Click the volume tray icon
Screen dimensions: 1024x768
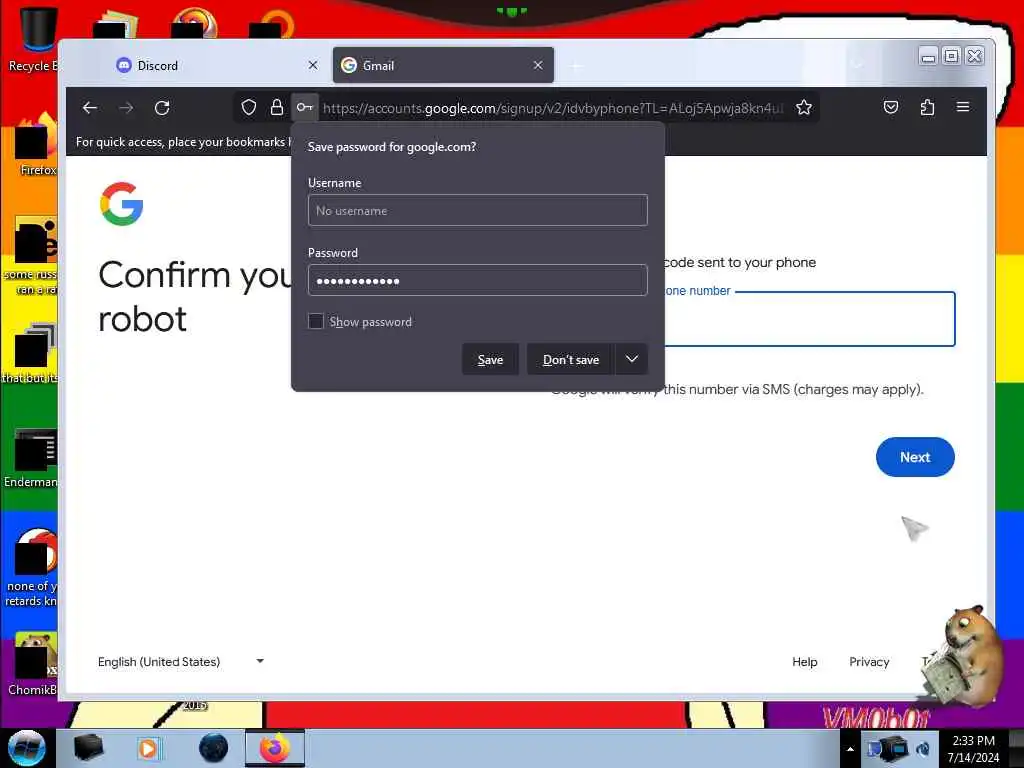[x=923, y=748]
